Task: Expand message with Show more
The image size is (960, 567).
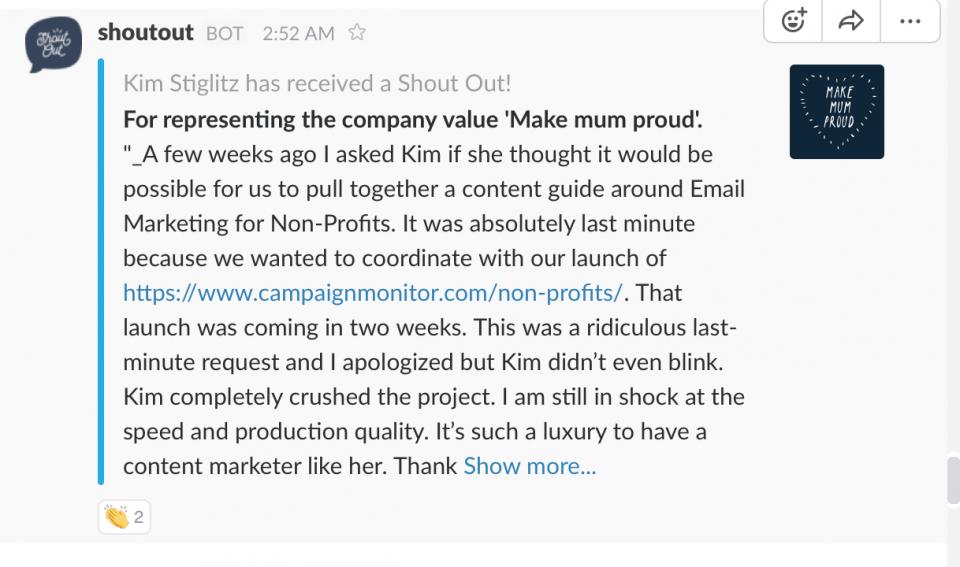Action: [530, 466]
